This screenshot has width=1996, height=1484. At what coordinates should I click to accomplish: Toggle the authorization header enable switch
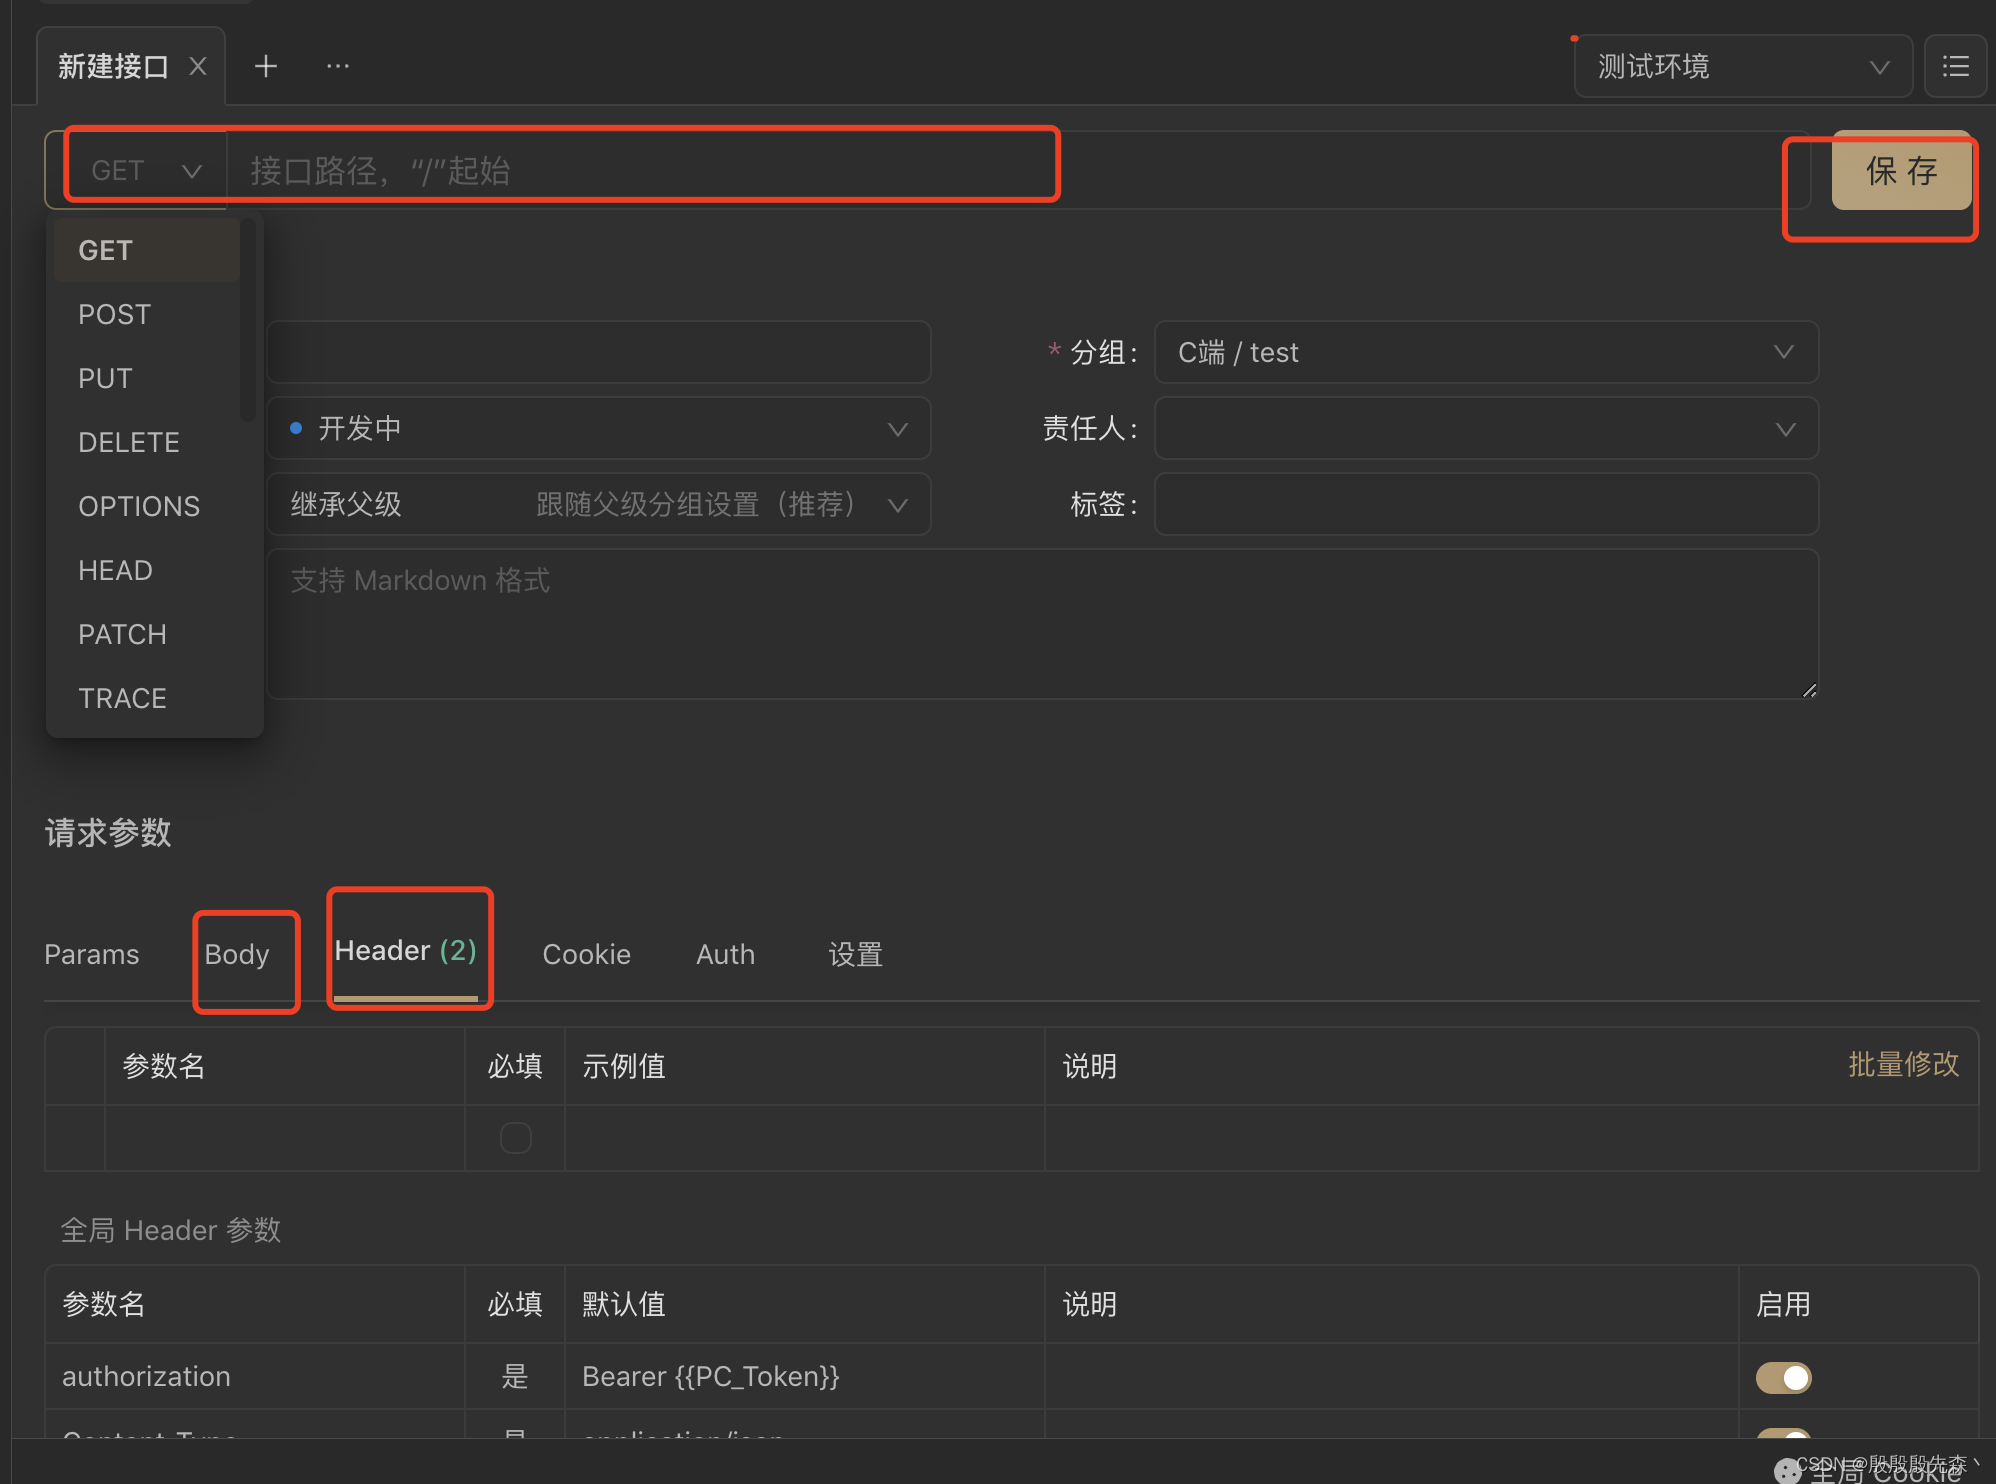(1783, 1377)
